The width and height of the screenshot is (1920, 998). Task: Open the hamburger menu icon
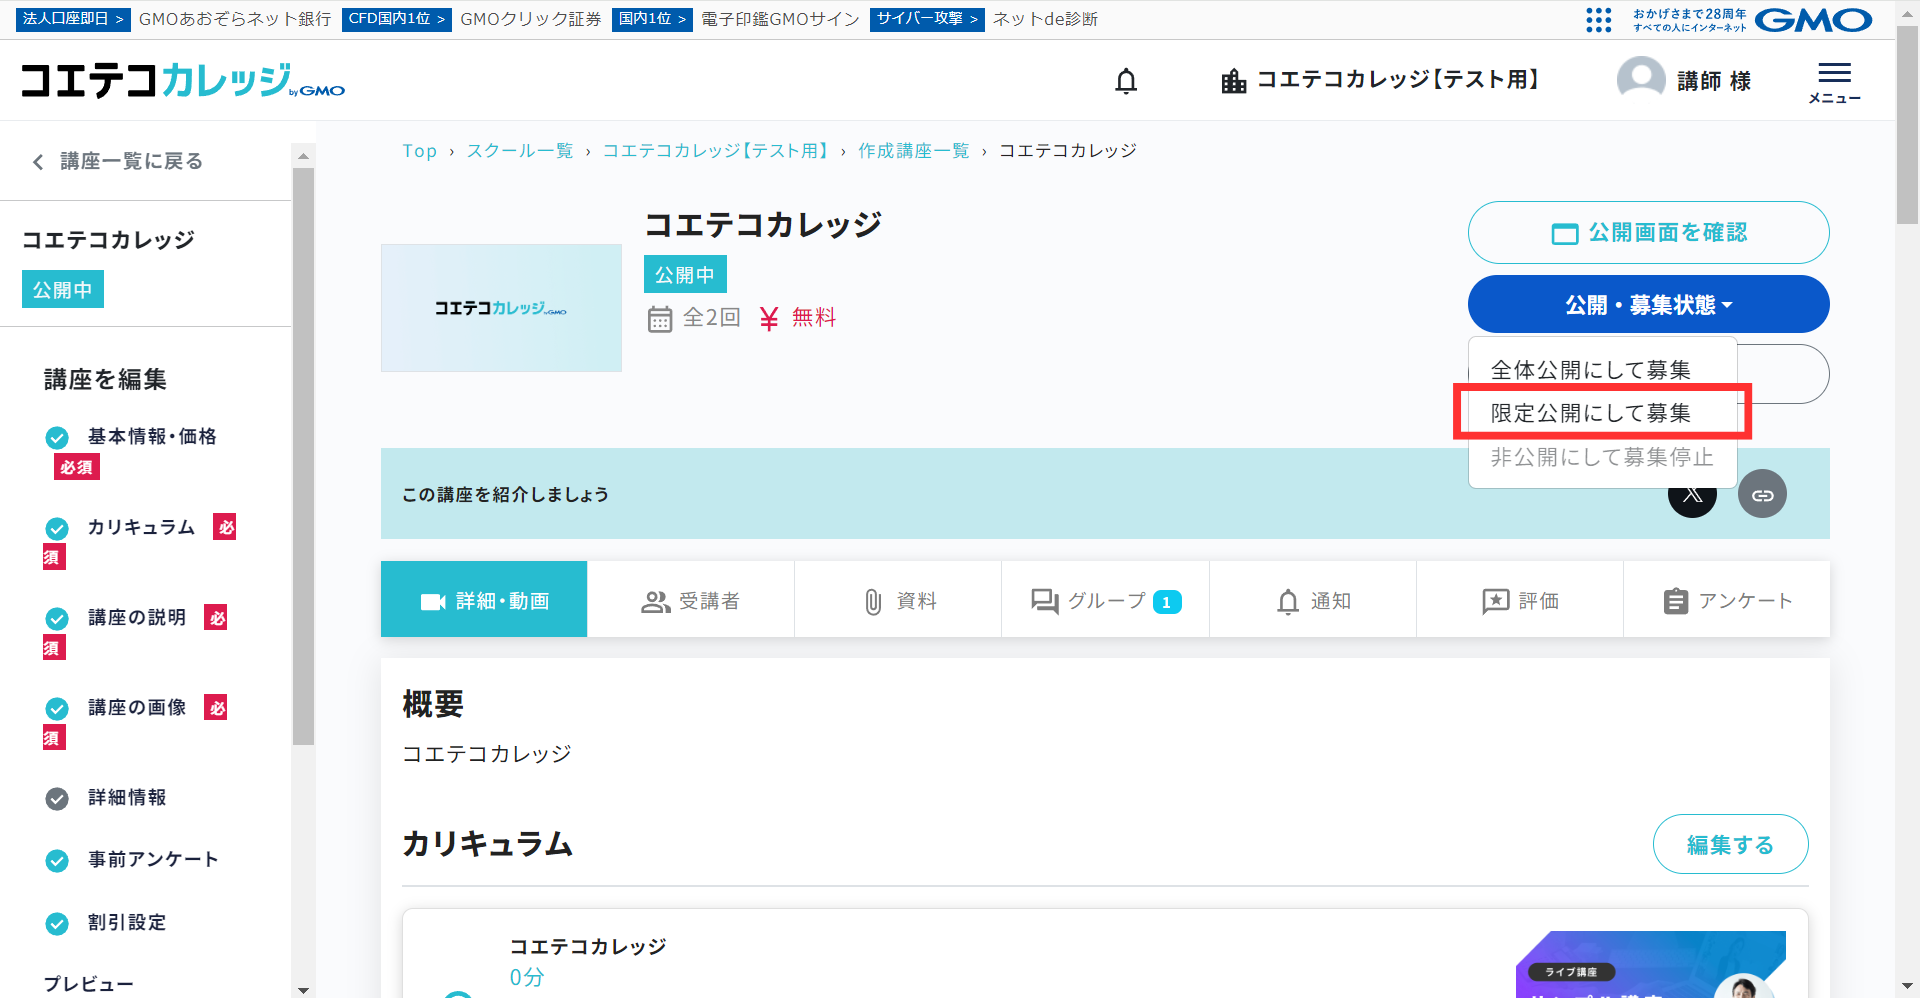[1834, 81]
